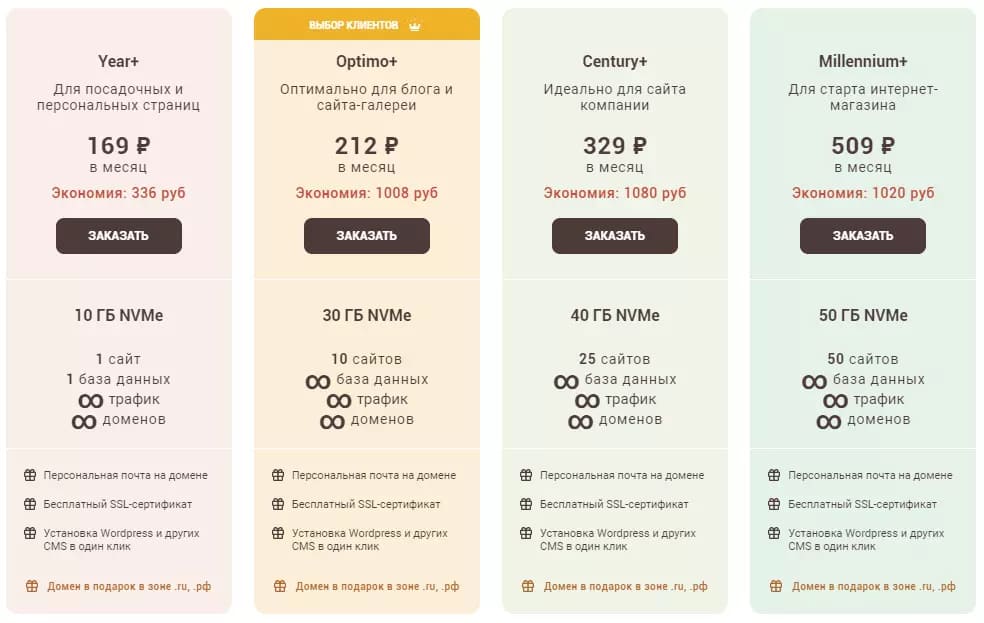Click the 30 ГБ NVMe storage heading
The height and width of the screenshot is (623, 984).
click(x=366, y=315)
